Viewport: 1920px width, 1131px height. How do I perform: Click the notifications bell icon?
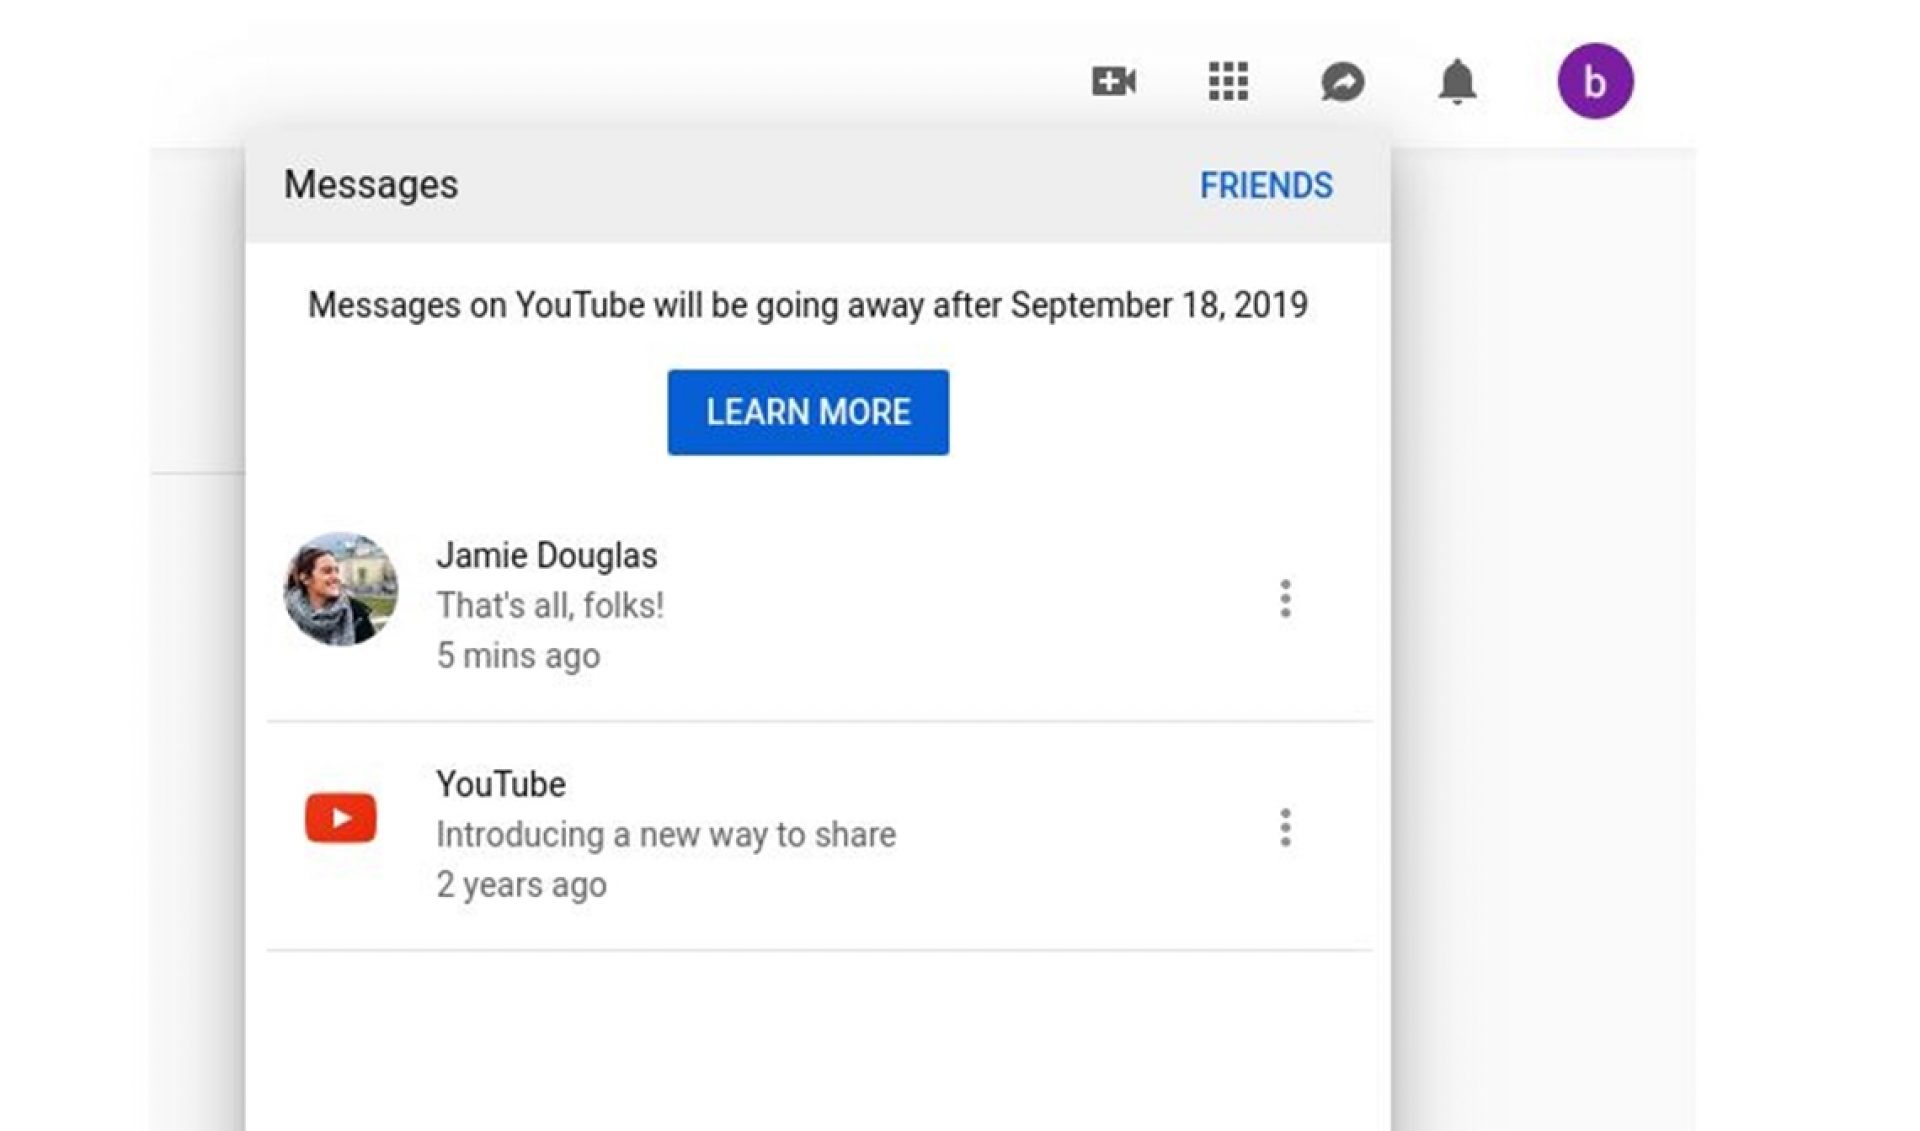[1457, 82]
